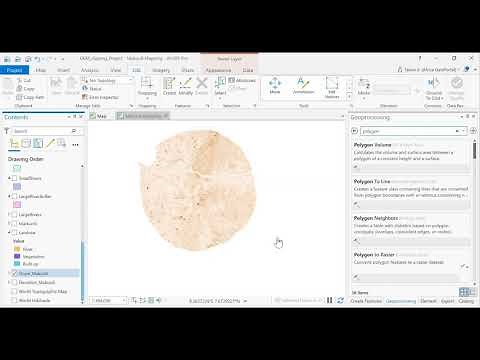Click the yellow River landuse swatch

pos(17,249)
